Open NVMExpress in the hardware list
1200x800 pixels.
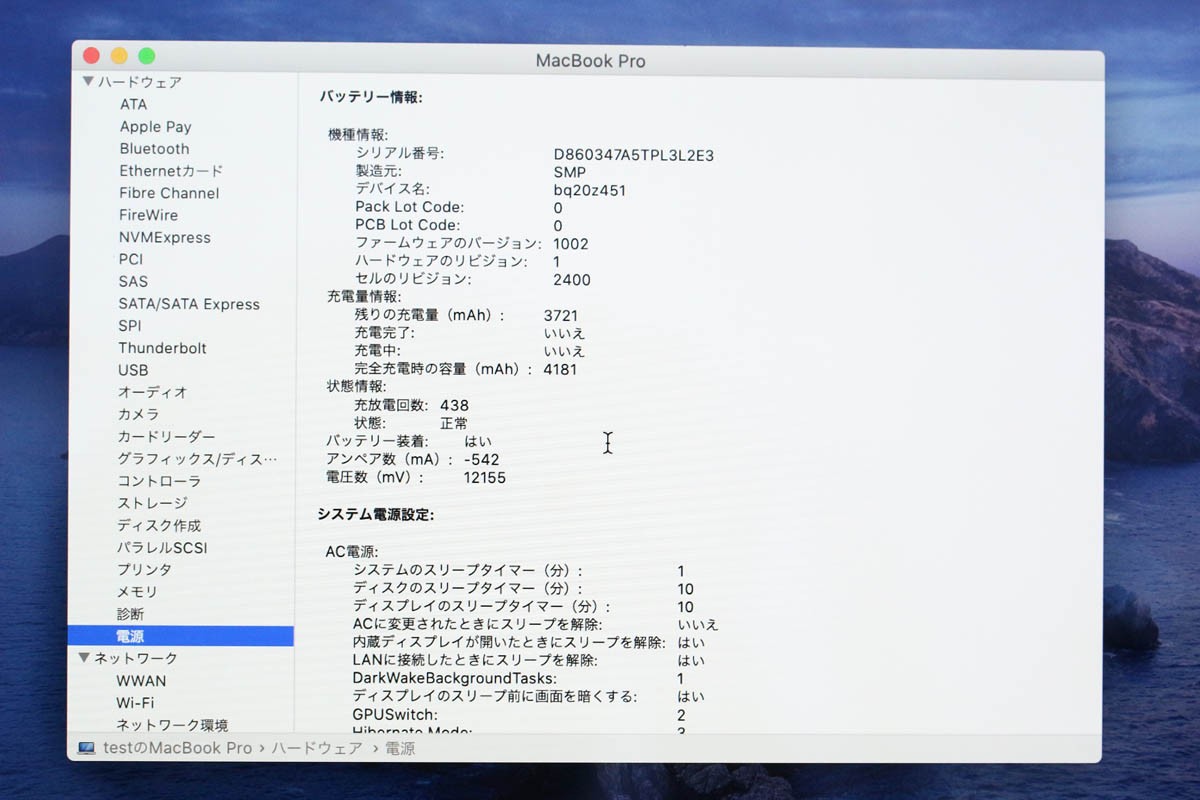coord(164,238)
